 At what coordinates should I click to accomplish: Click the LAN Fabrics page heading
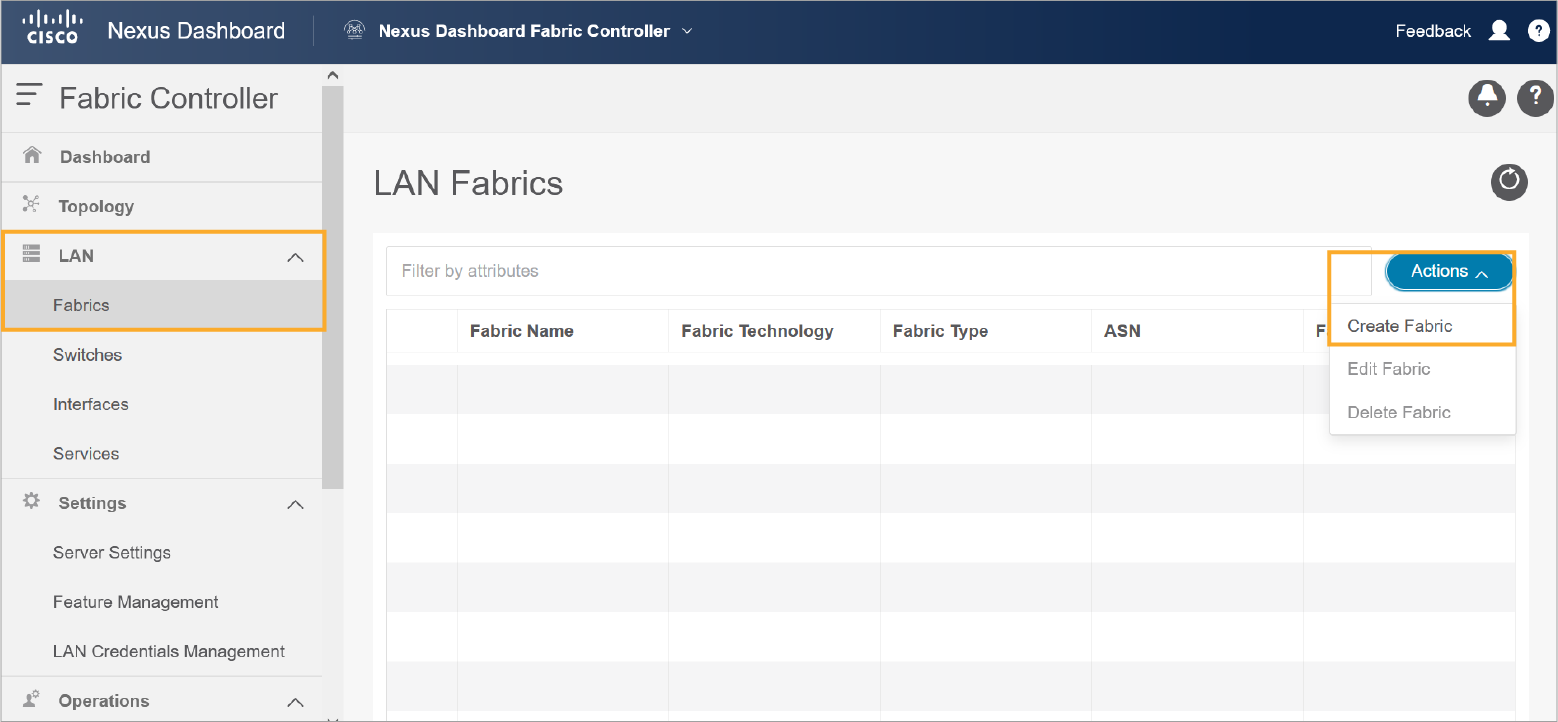pyautogui.click(x=468, y=183)
